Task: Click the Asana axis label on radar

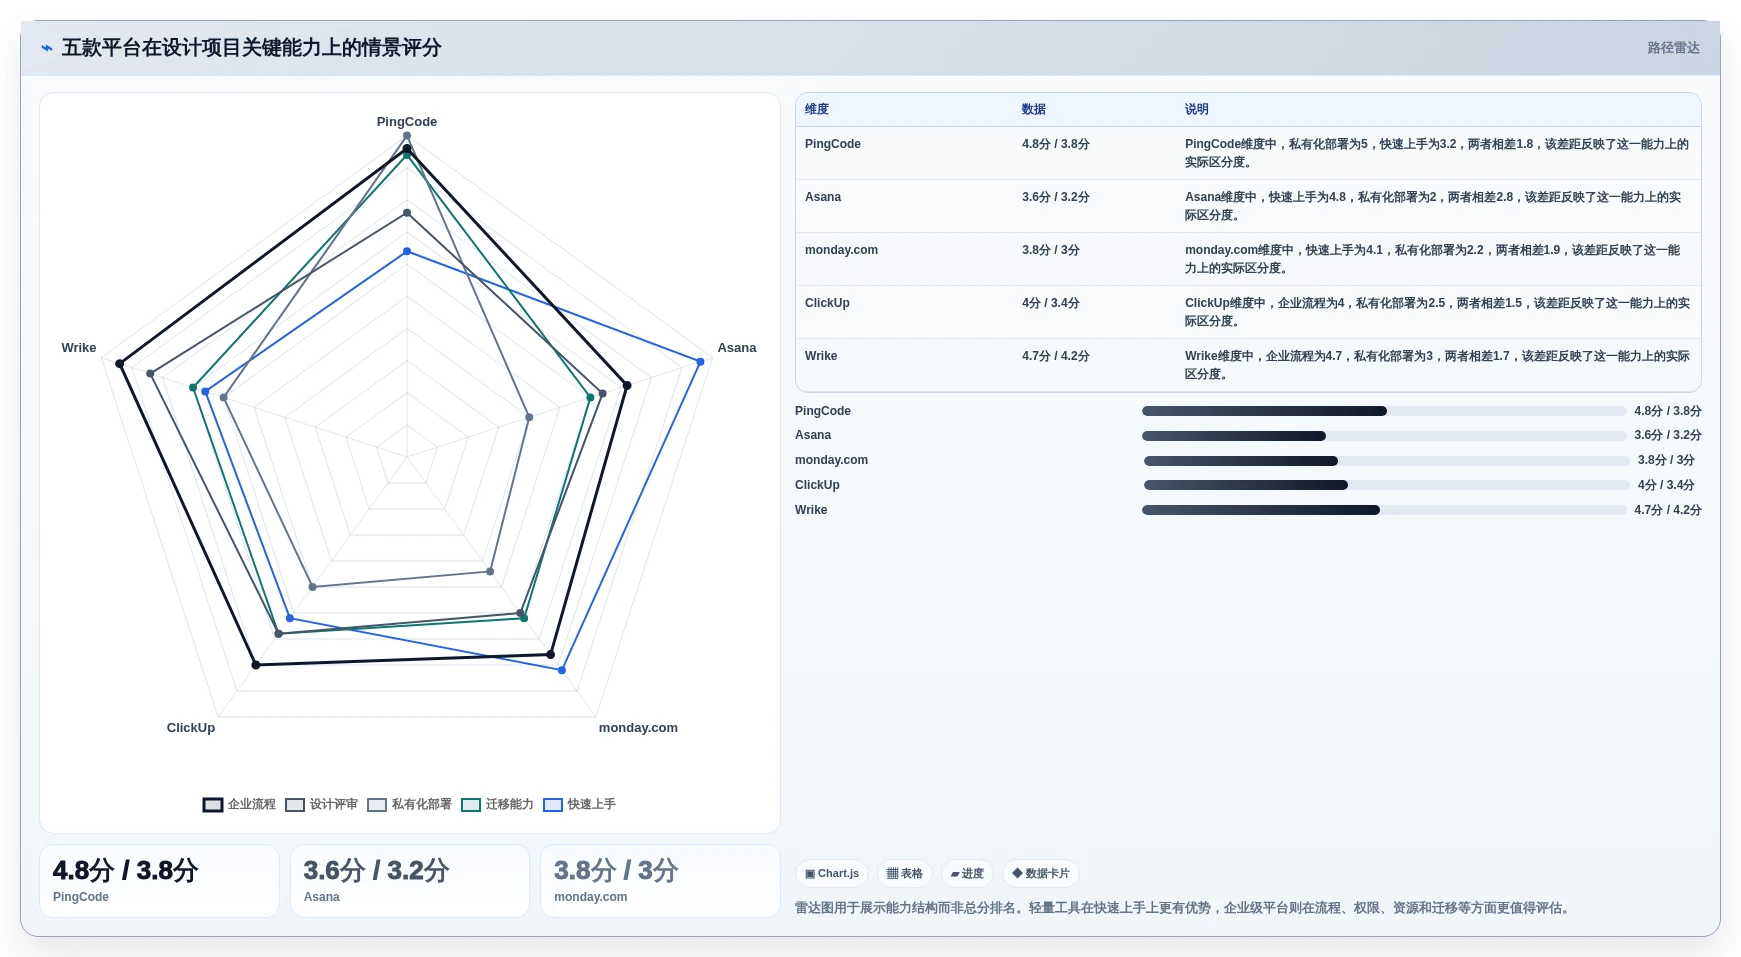Action: pyautogui.click(x=737, y=348)
